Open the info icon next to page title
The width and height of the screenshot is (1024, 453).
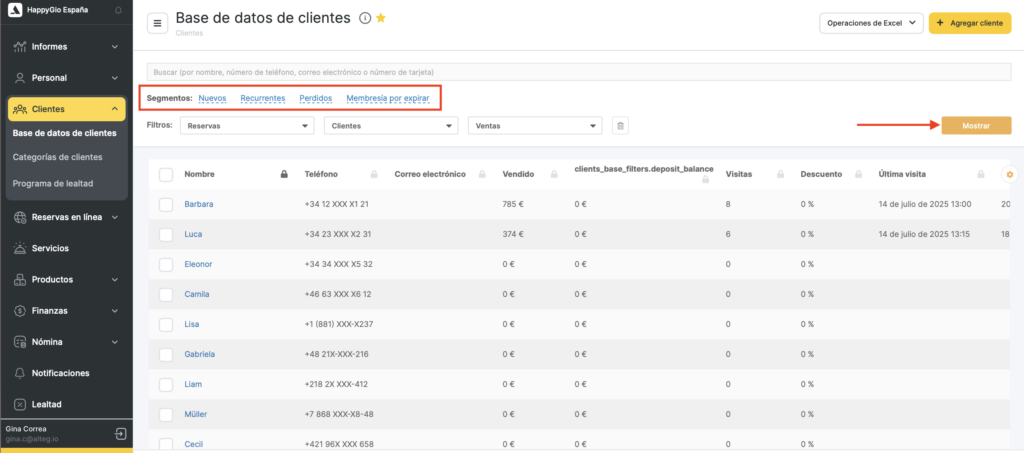click(x=365, y=19)
